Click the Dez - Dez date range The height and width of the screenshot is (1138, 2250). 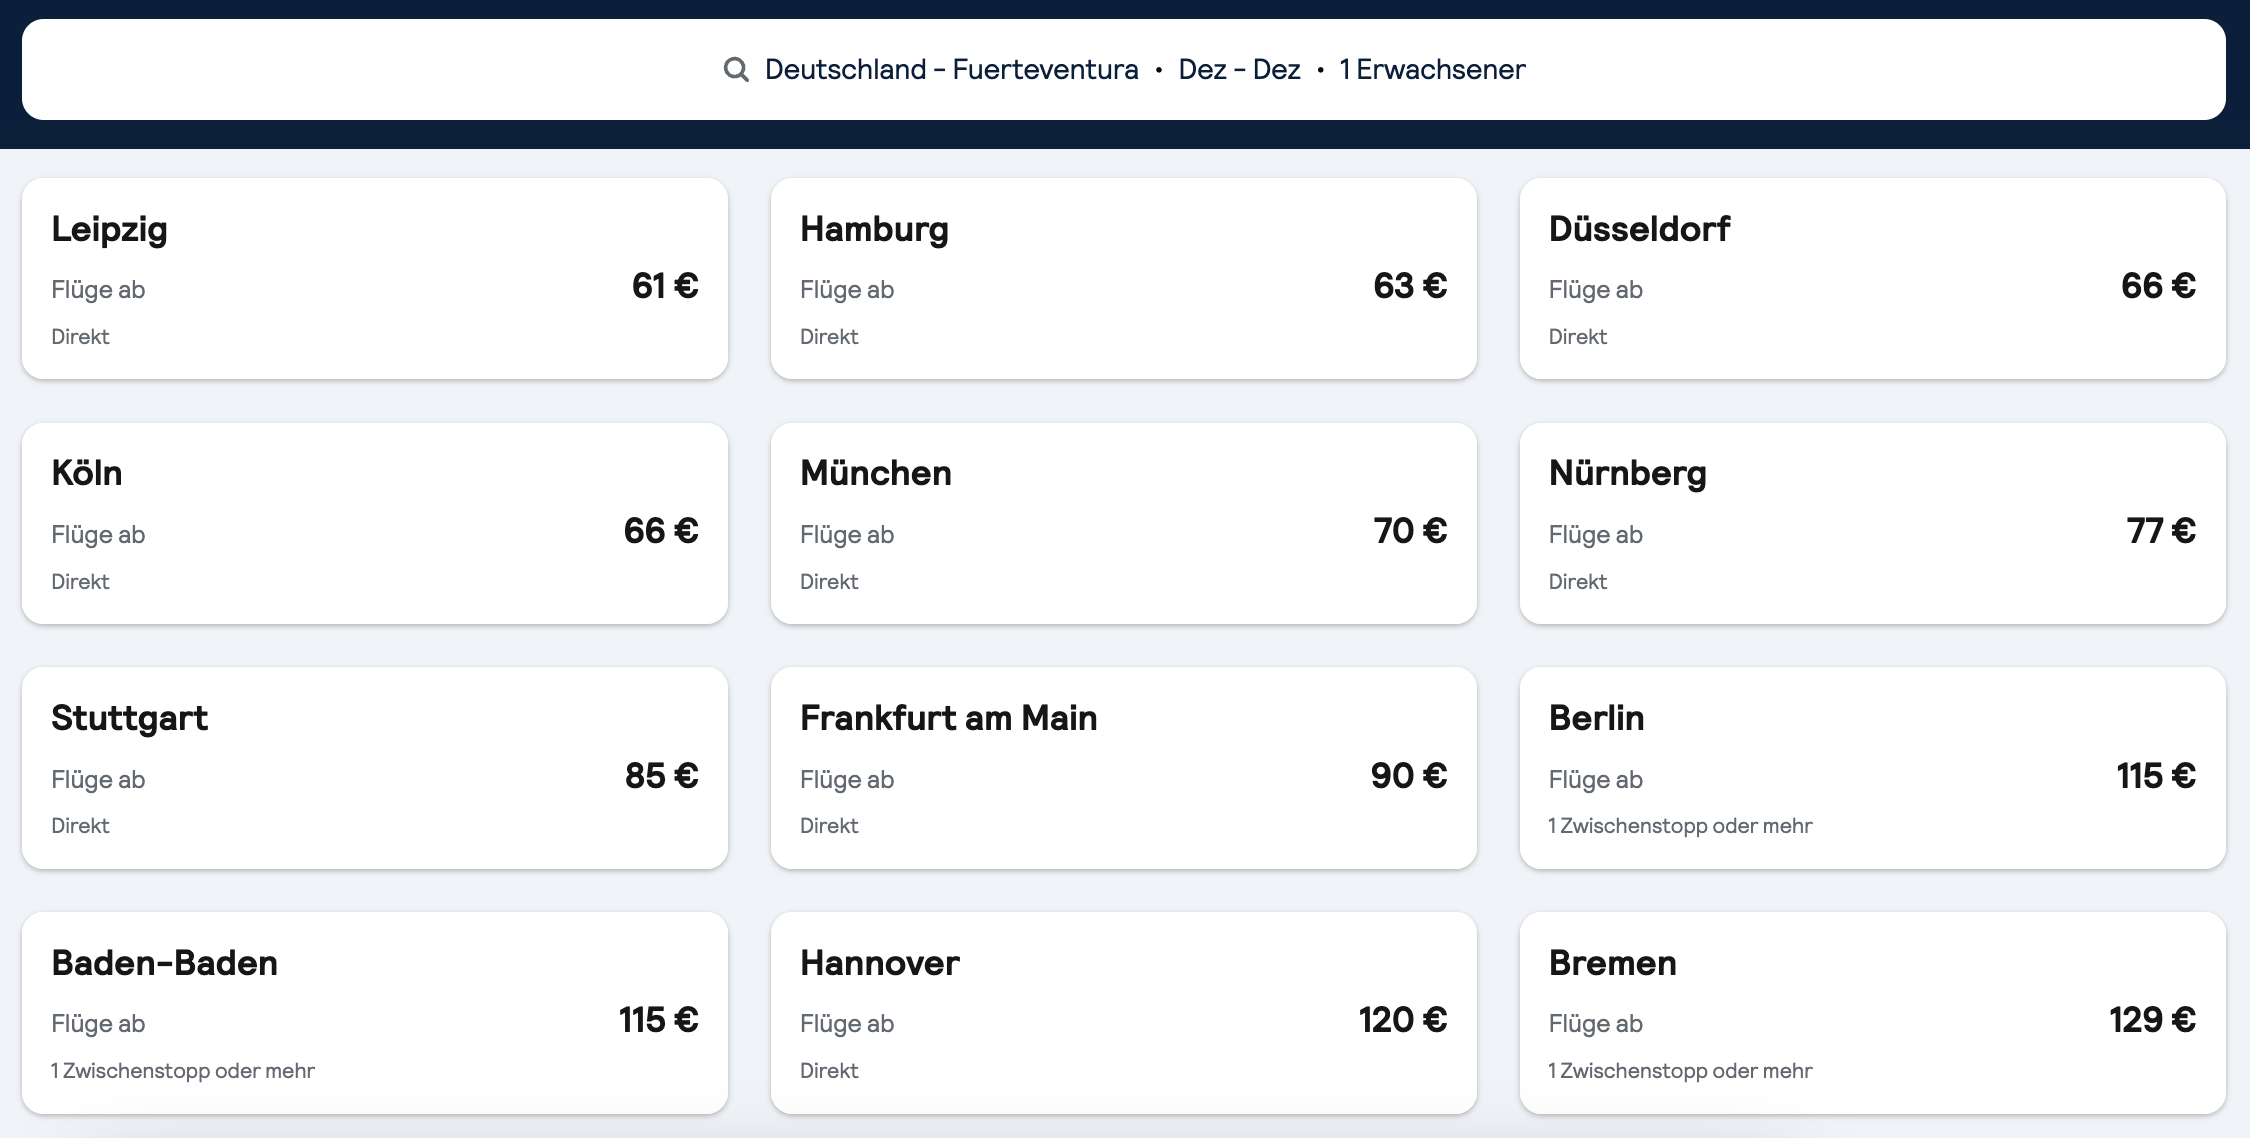(x=1239, y=70)
